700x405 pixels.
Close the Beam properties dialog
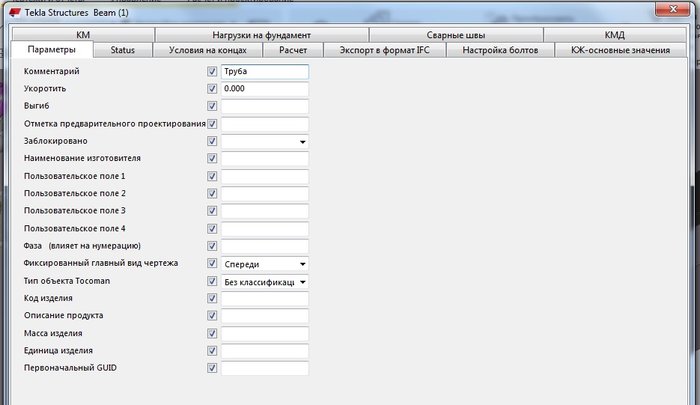click(673, 9)
